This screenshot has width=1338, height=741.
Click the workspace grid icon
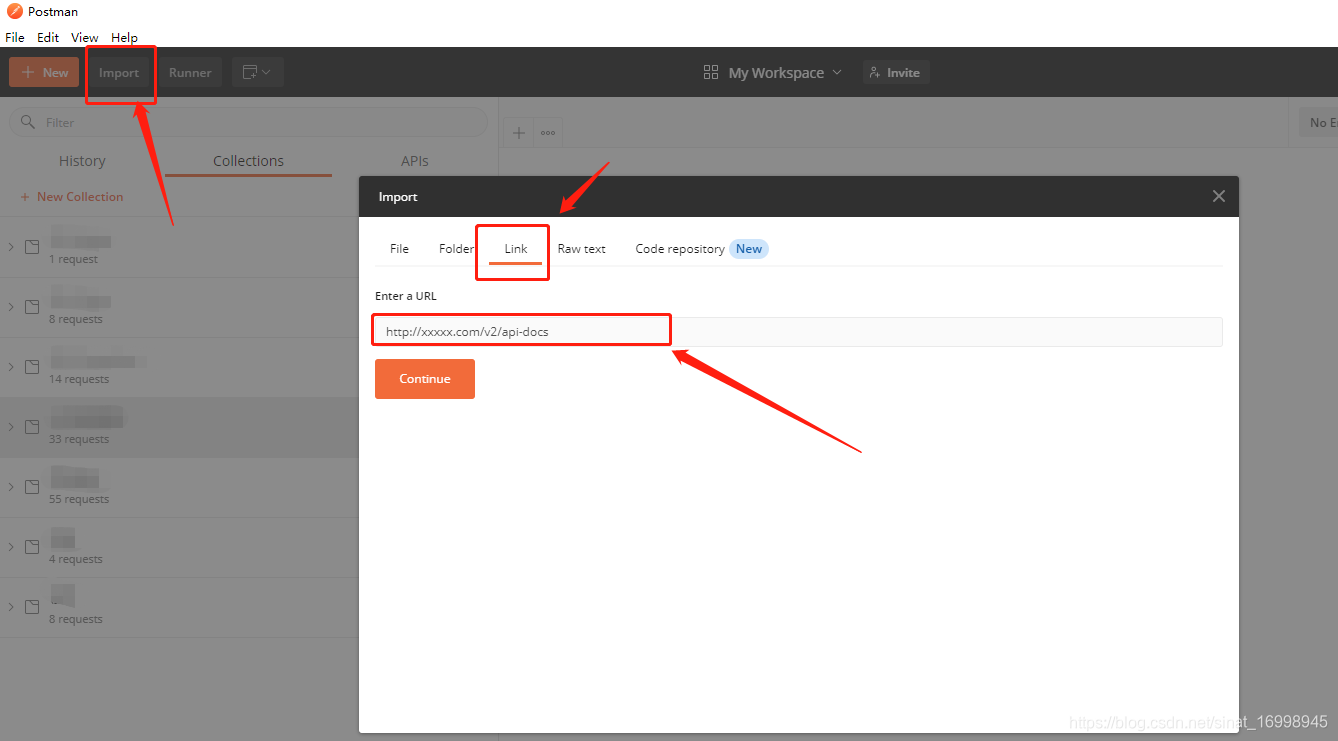click(x=711, y=72)
